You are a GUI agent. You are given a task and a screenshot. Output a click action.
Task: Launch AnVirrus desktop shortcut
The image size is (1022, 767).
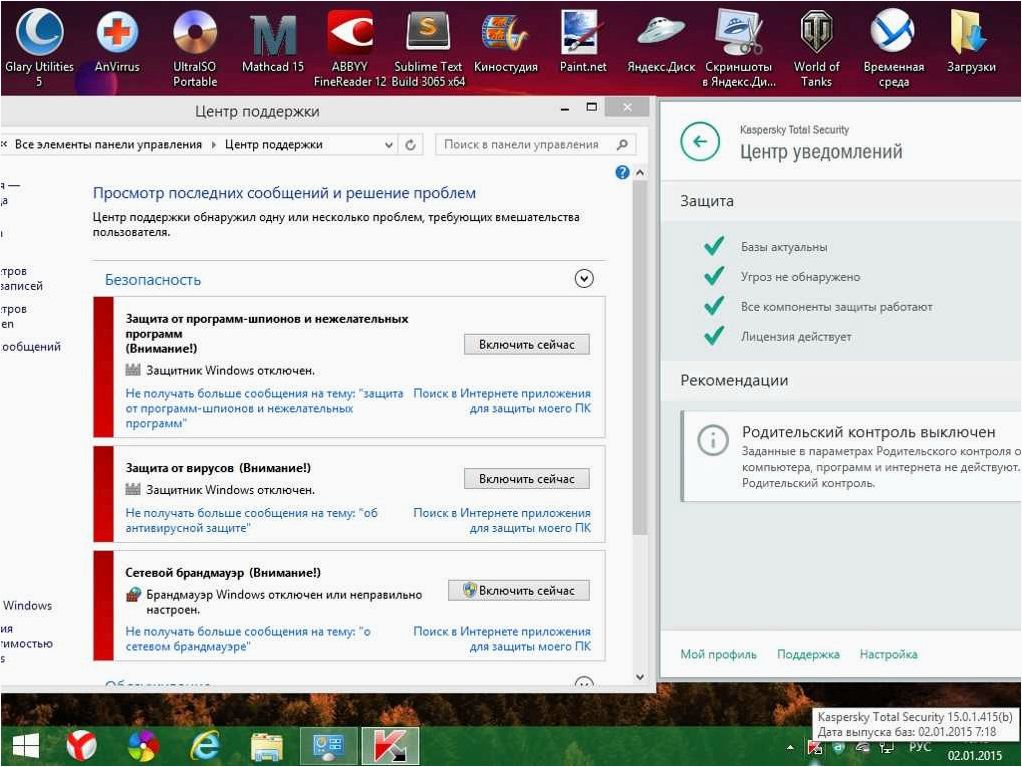click(x=117, y=40)
